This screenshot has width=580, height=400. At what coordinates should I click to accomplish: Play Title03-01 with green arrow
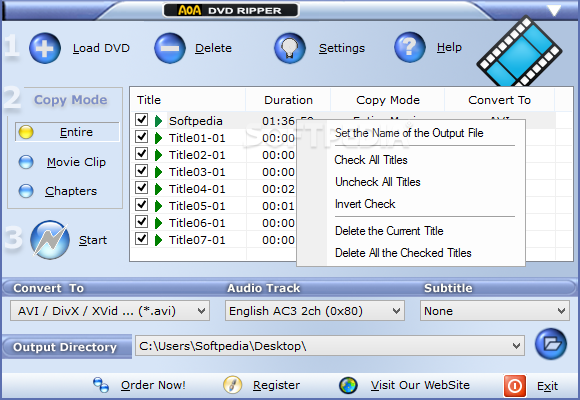pyautogui.click(x=158, y=172)
